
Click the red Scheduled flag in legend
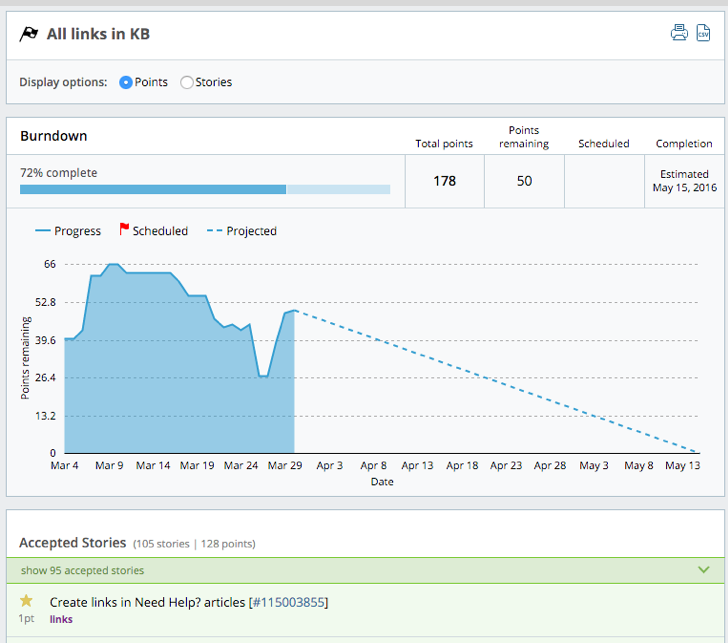124,230
